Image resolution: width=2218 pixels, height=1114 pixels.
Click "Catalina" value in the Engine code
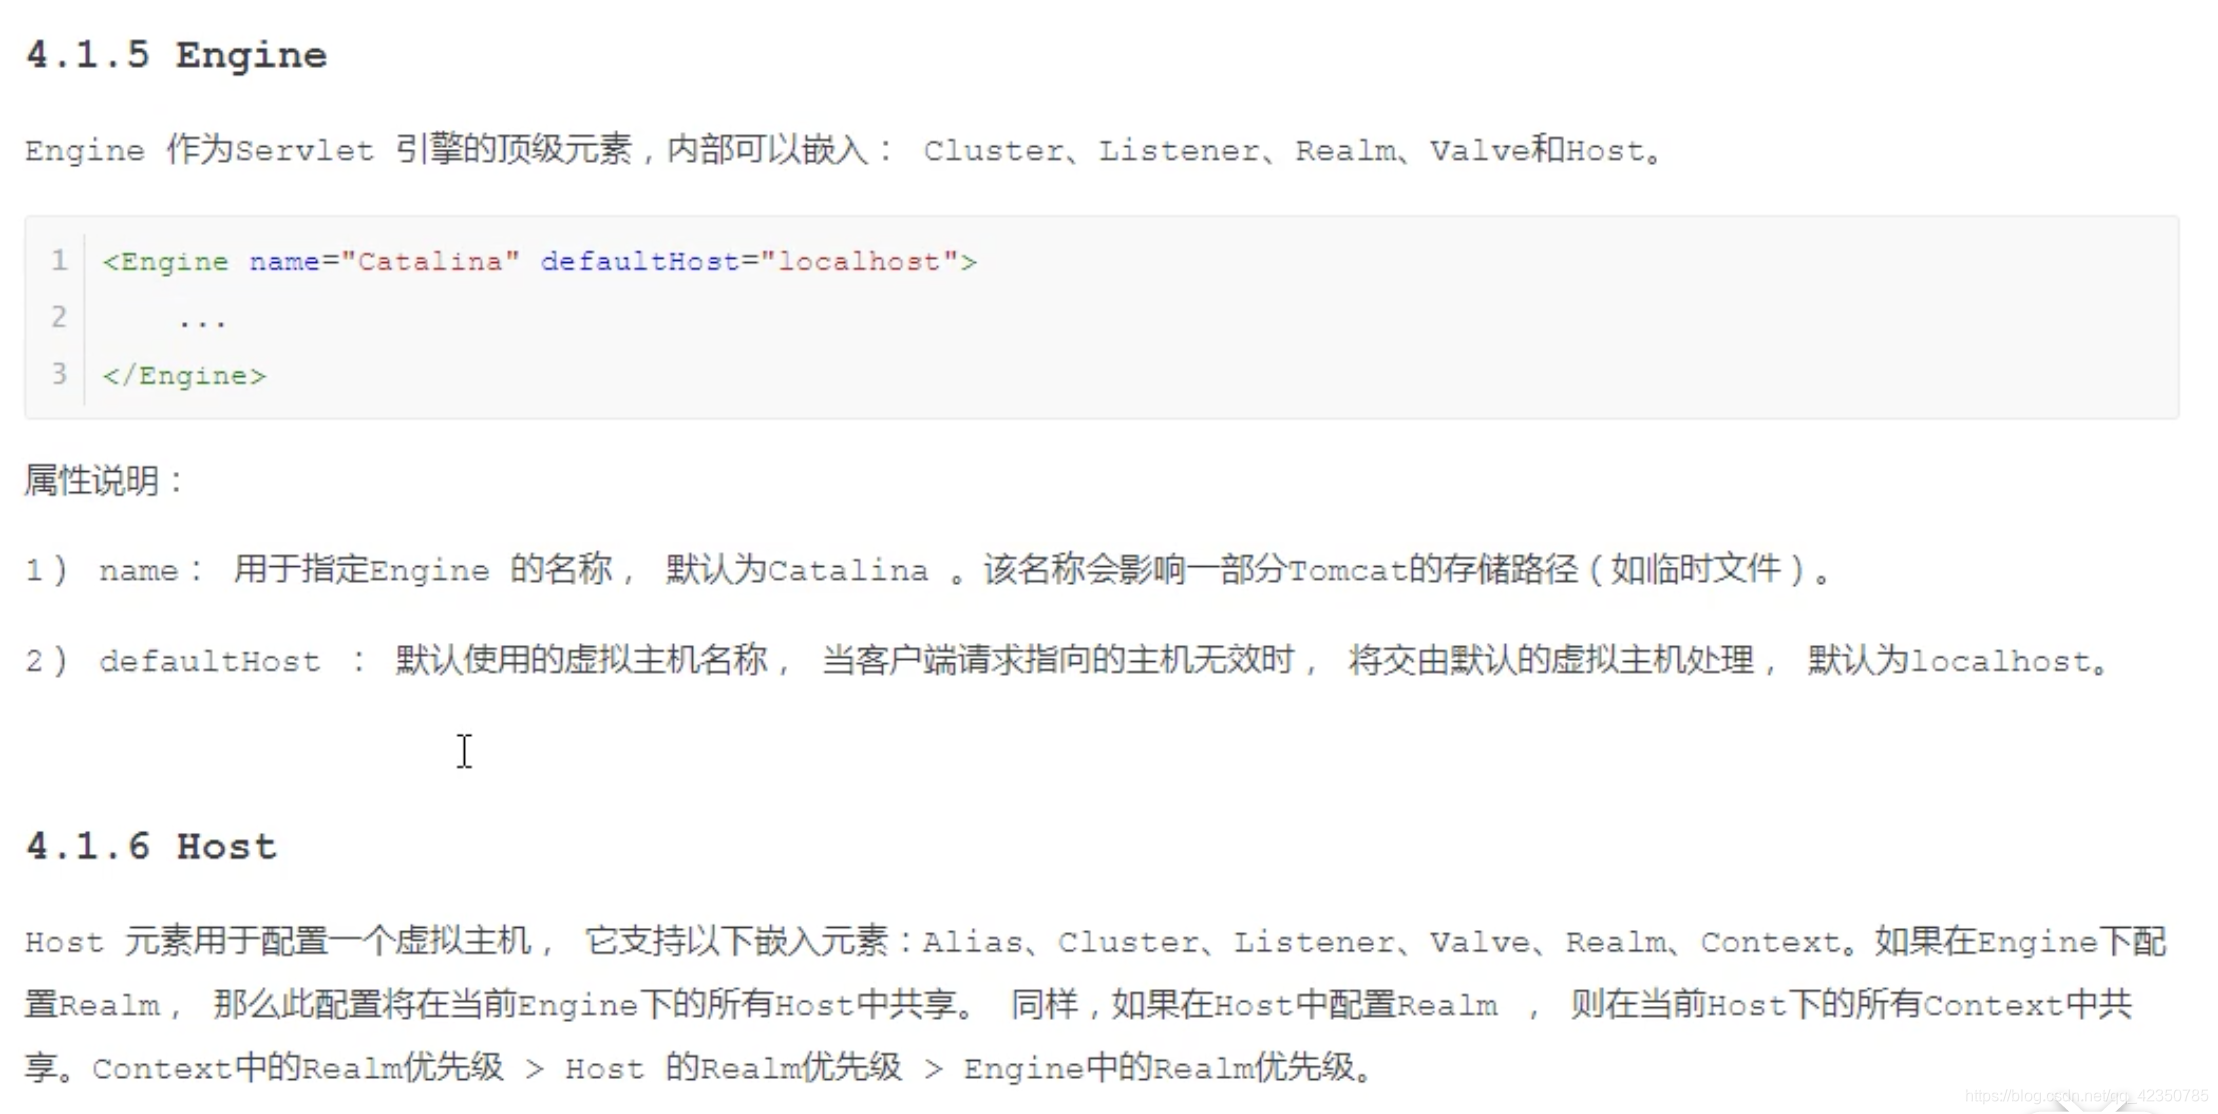click(x=430, y=262)
